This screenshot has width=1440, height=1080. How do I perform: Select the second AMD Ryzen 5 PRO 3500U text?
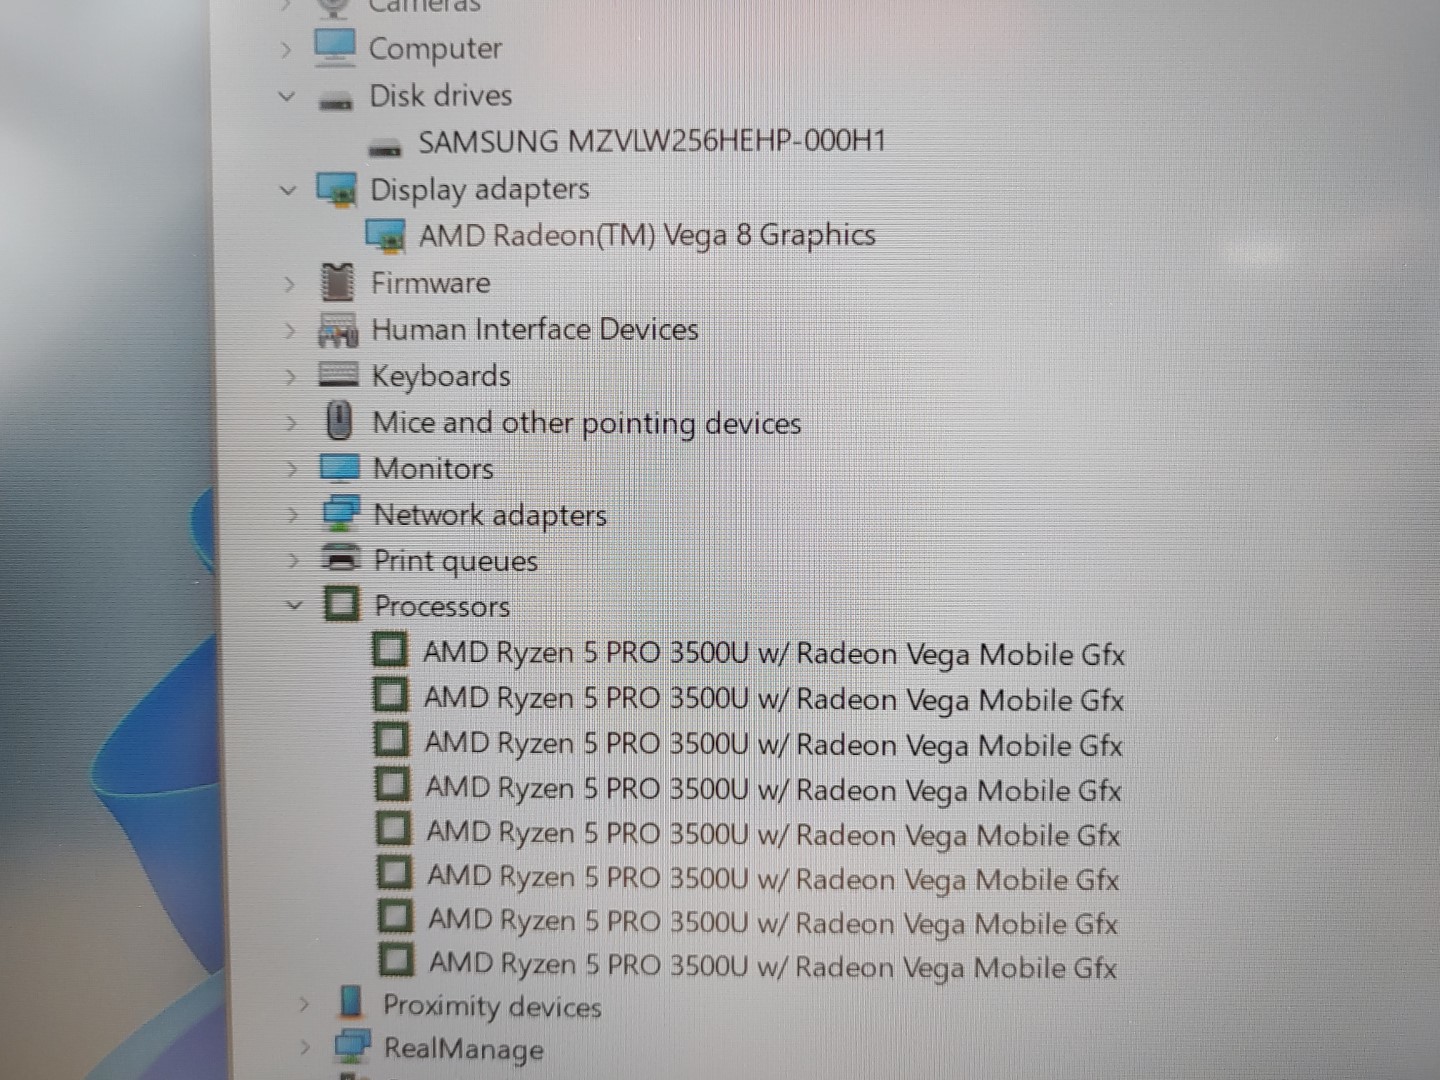pos(774,699)
